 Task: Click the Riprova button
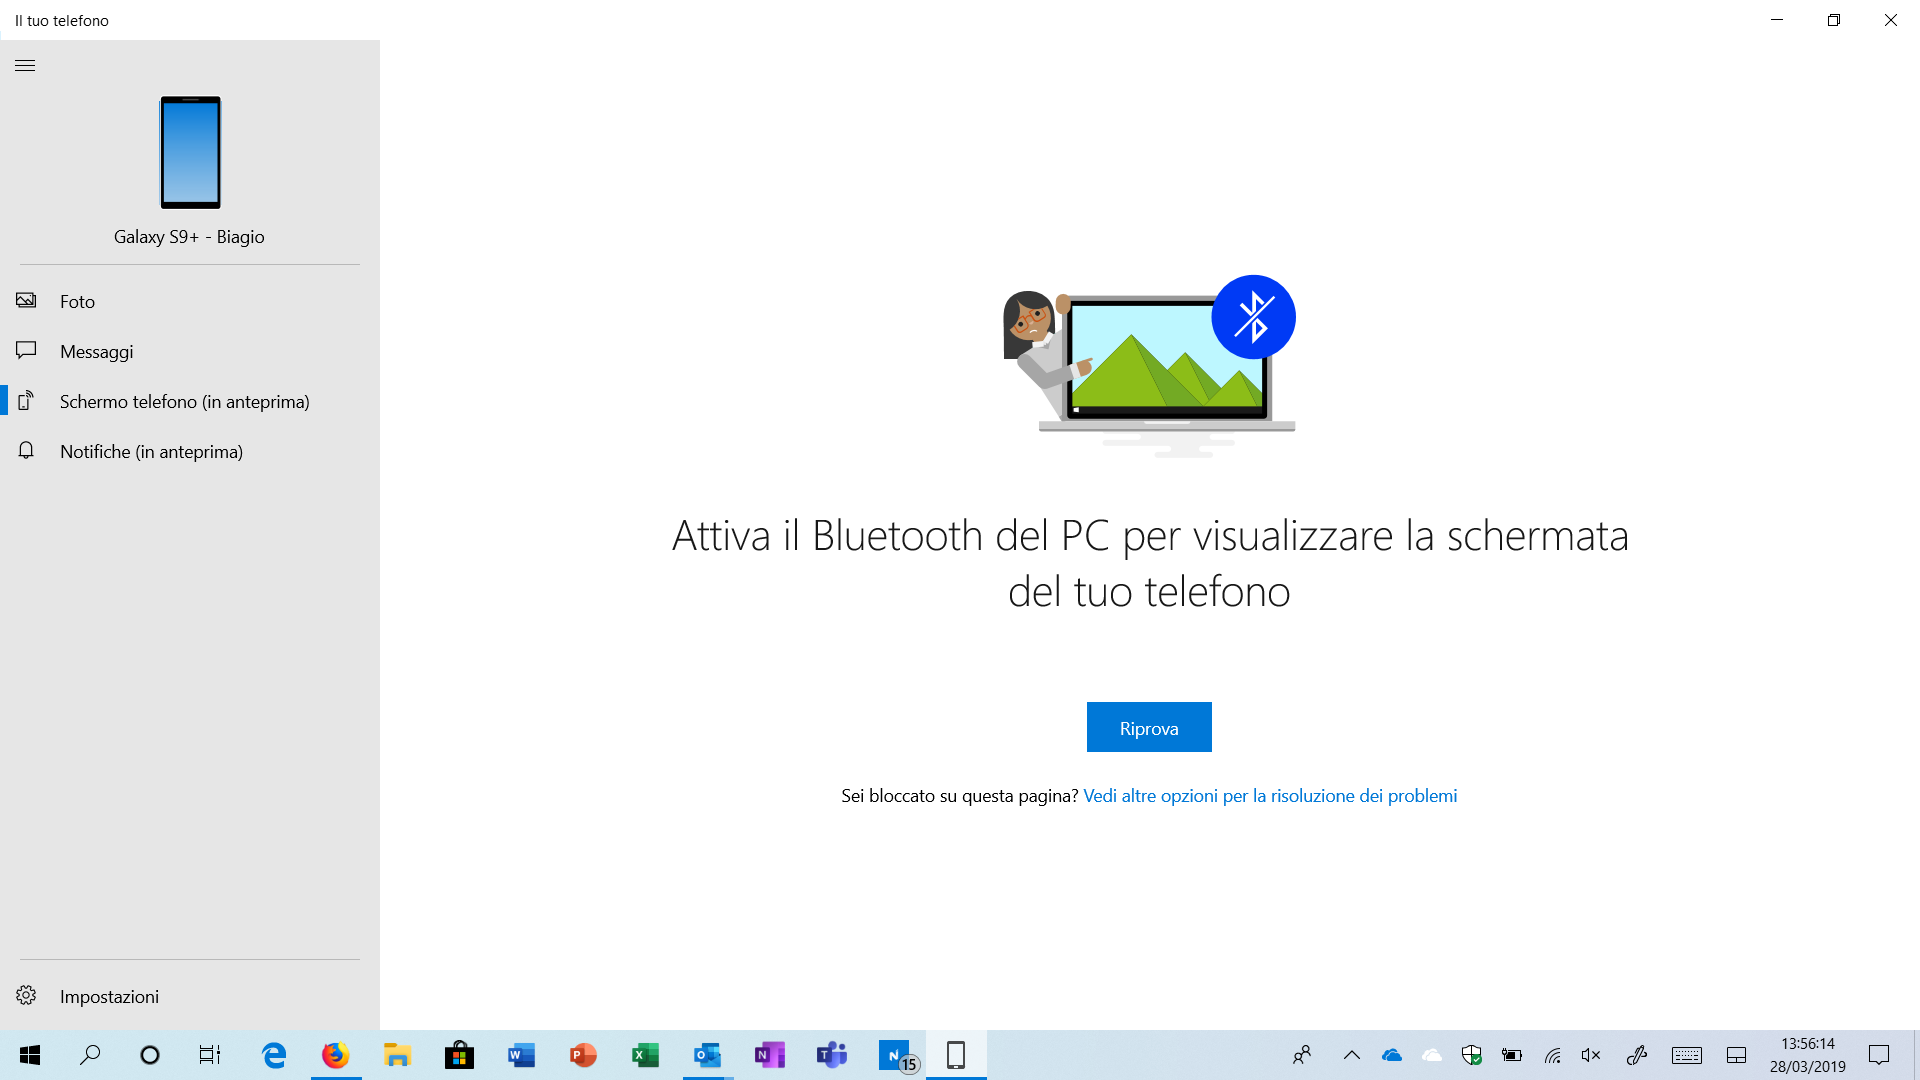point(1149,727)
